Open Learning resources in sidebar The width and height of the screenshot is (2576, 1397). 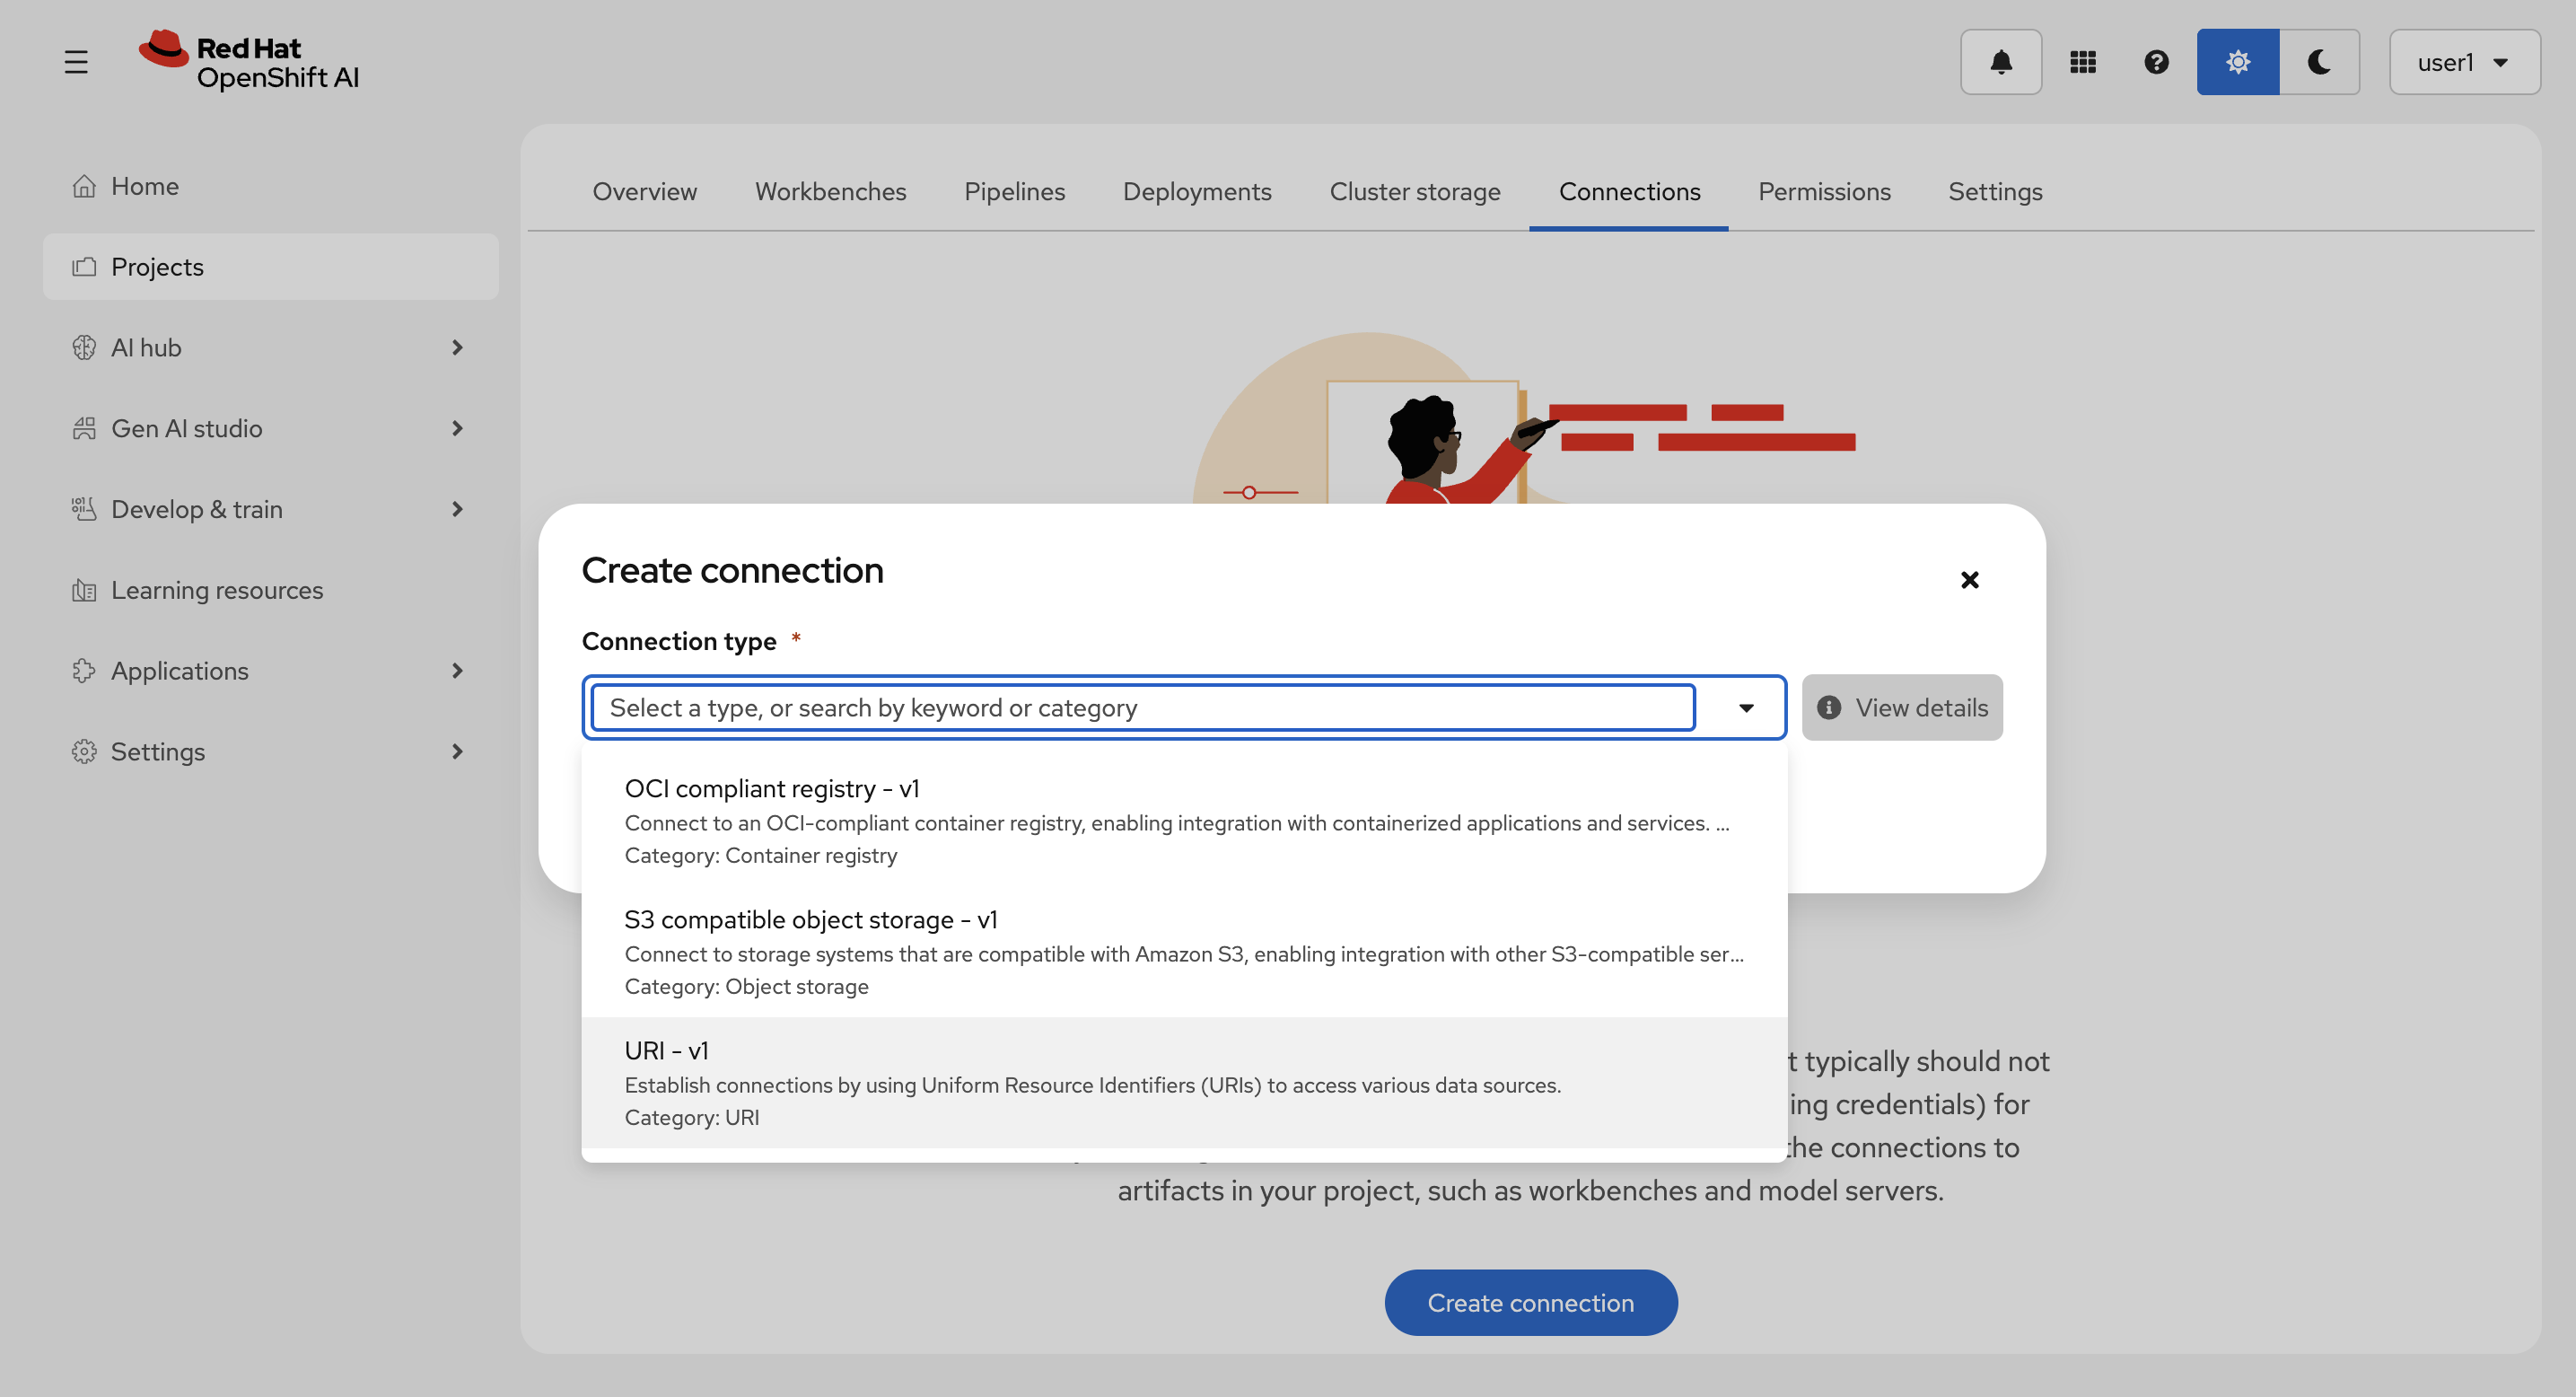pos(217,590)
